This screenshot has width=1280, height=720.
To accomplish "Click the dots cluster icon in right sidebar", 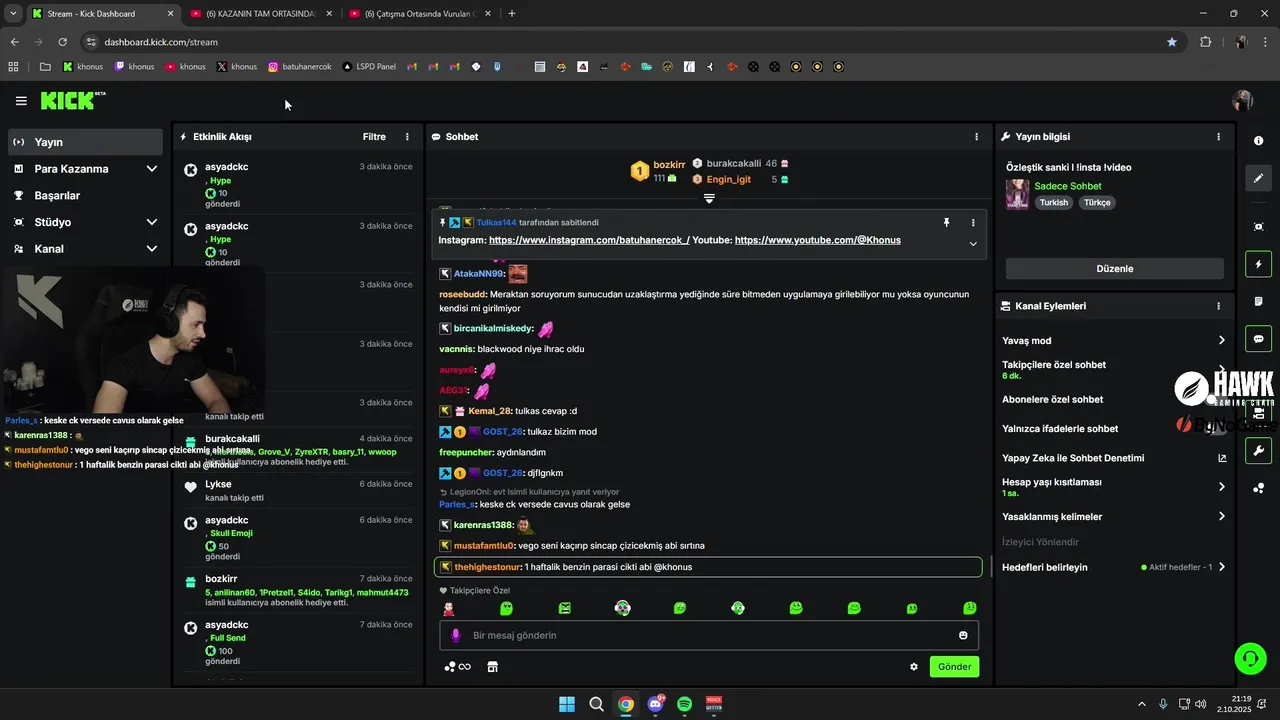I will click(1259, 488).
